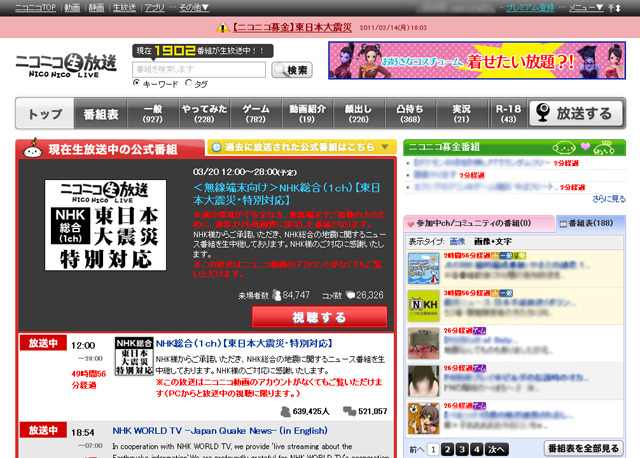
Task: Open the やってみた (228) category tab
Action: (x=204, y=114)
